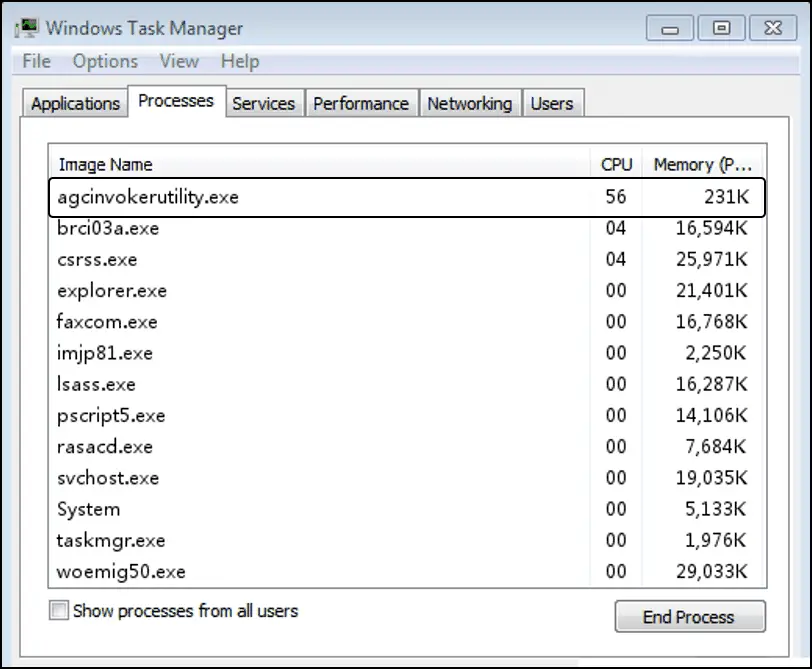
Task: Select the explorer.exe process row
Action: pos(407,290)
